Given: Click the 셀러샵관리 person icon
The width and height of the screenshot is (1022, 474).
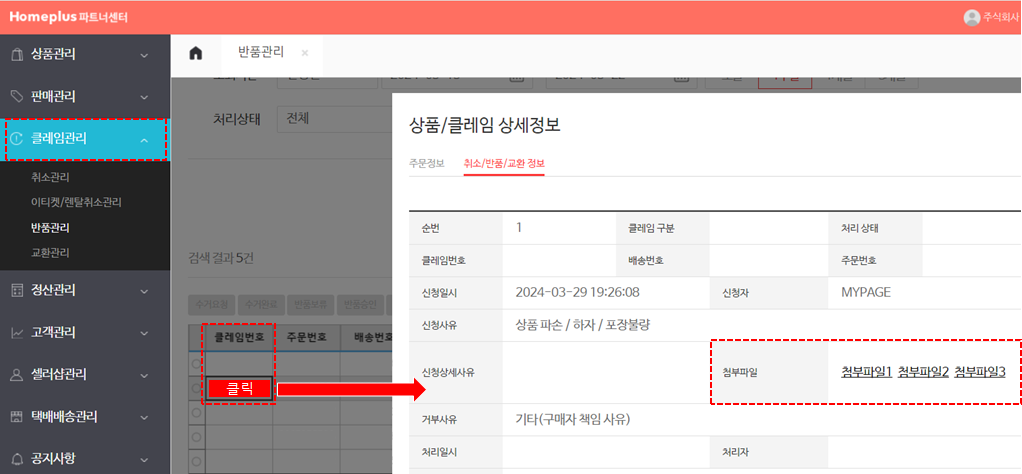Looking at the screenshot, I should point(16,374).
